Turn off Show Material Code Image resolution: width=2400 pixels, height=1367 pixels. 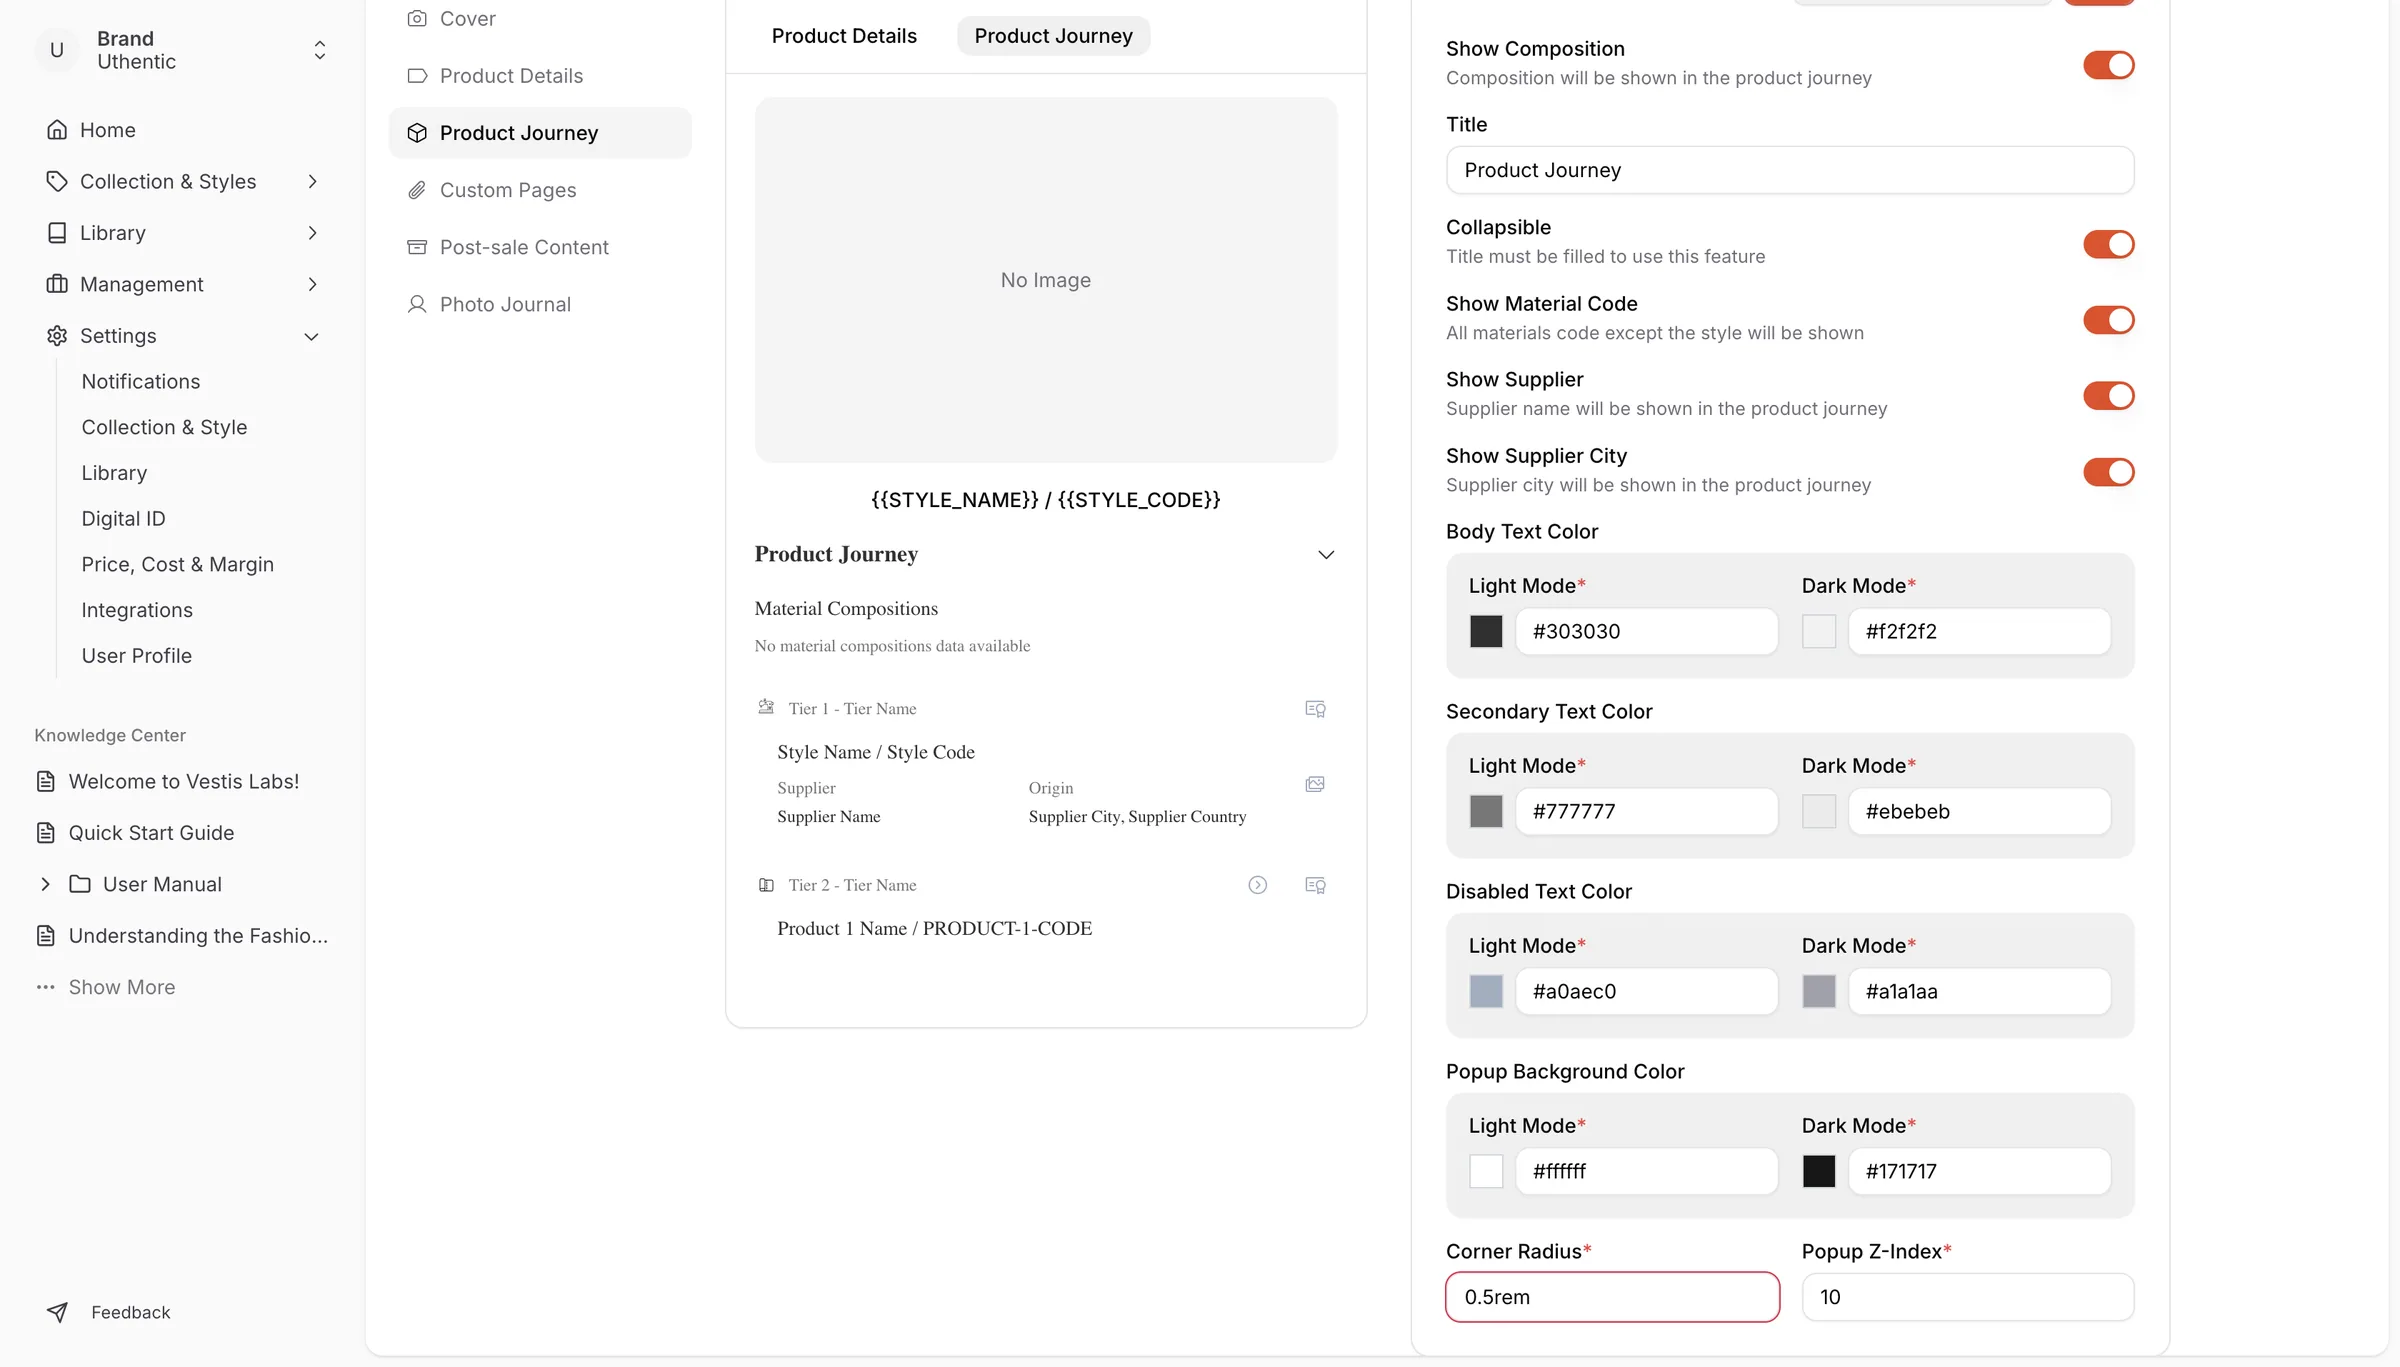point(2109,320)
